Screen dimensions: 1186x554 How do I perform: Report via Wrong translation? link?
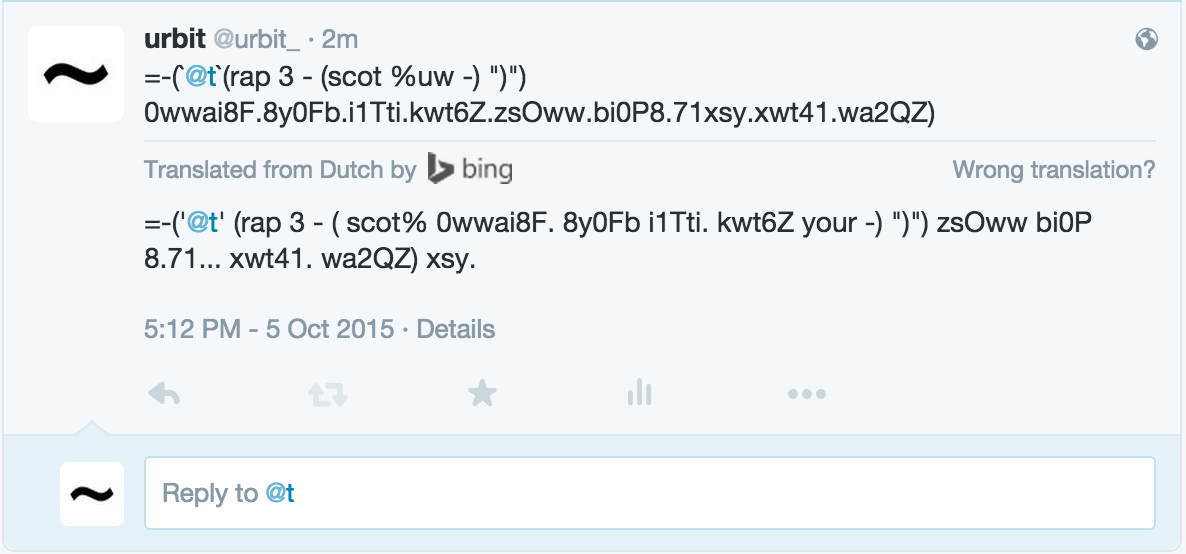[x=1054, y=170]
